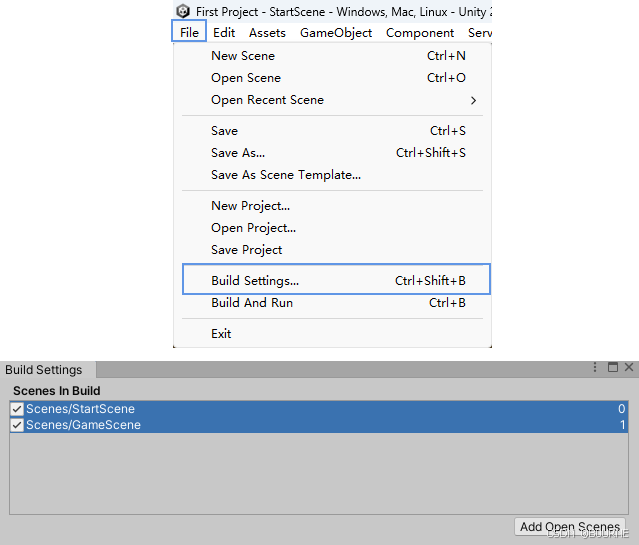The height and width of the screenshot is (545, 639).
Task: Open Build Settings... from the menu
Action: [x=336, y=280]
